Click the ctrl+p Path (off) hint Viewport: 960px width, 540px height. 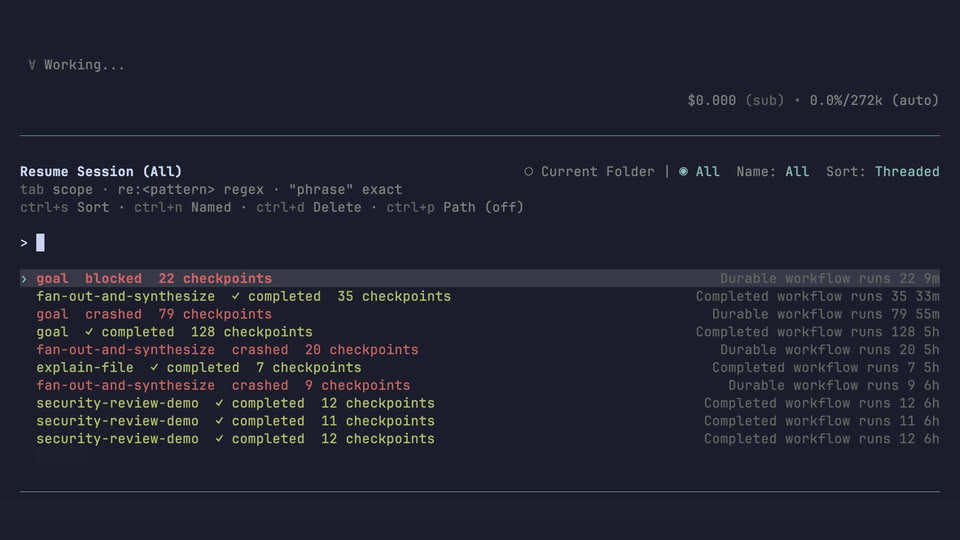click(455, 207)
